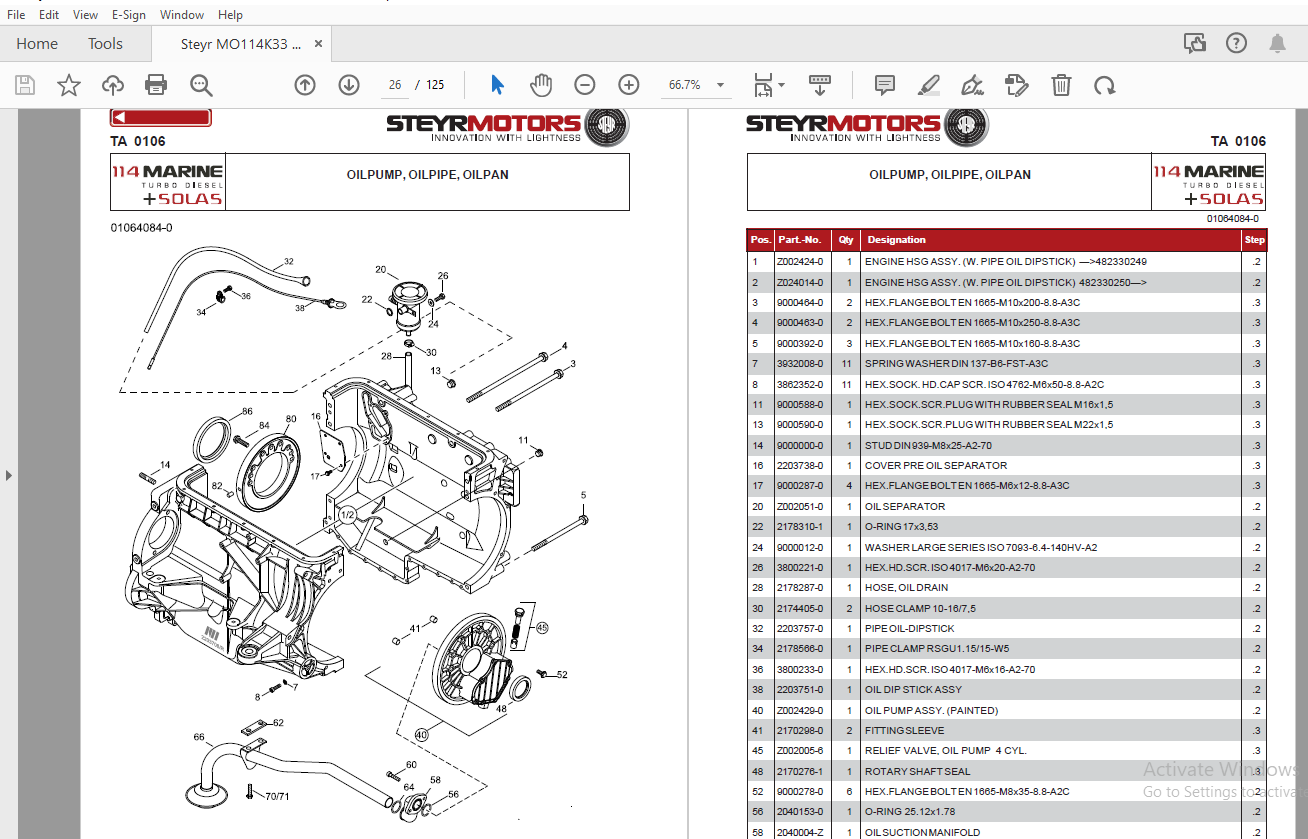Click the Designation column header
Image resolution: width=1308 pixels, height=839 pixels.
(x=897, y=240)
